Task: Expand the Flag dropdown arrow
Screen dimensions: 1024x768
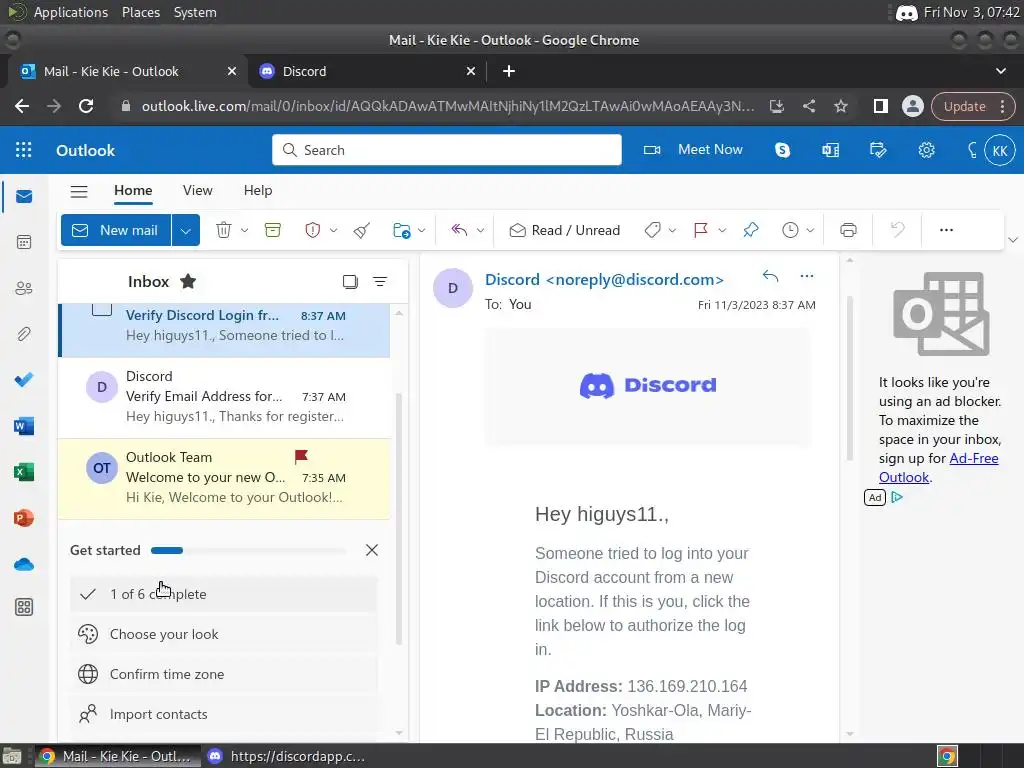Action: (722, 230)
